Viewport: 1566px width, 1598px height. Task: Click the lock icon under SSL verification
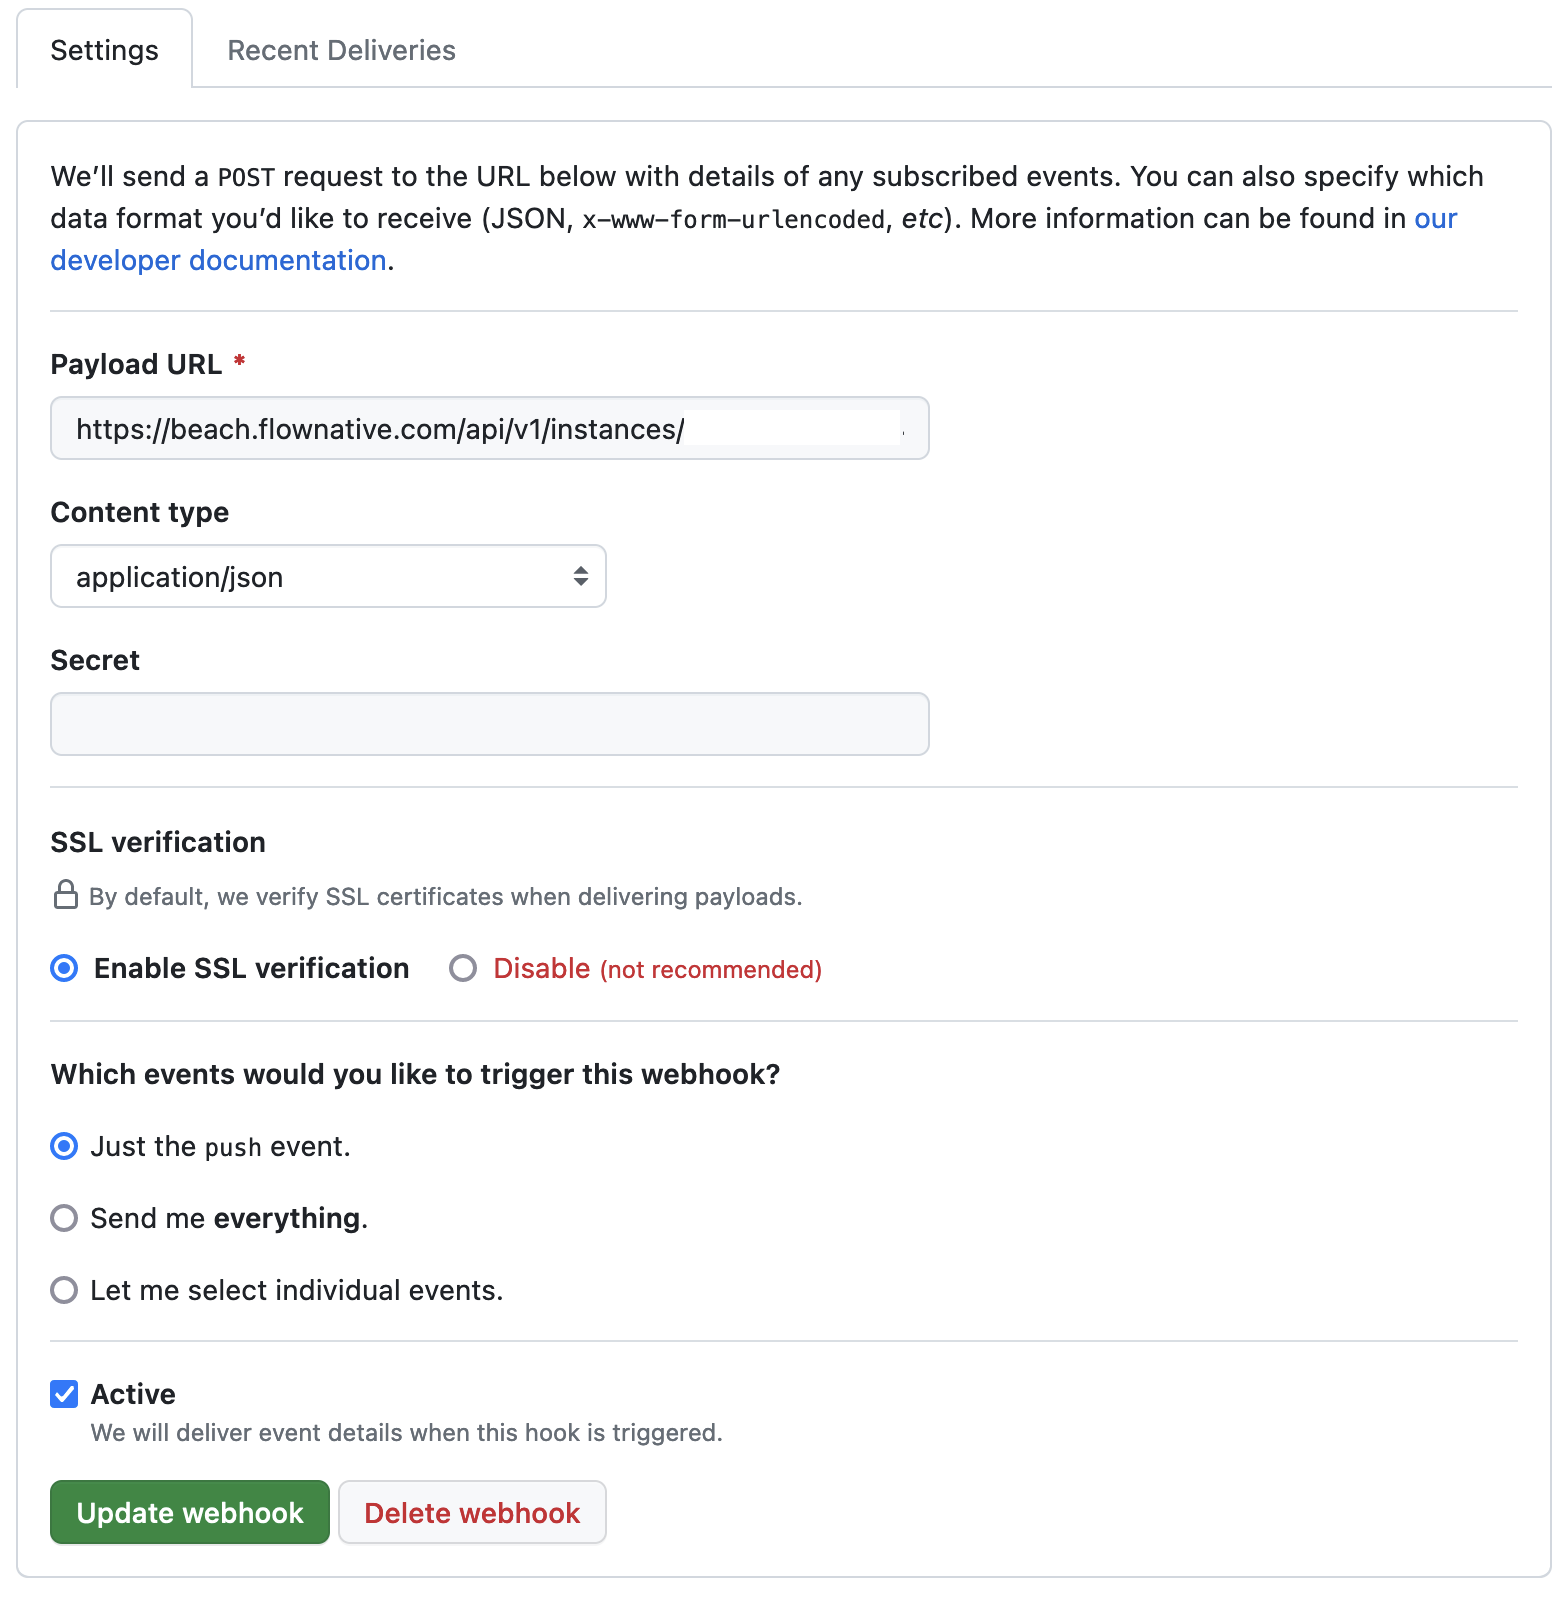pos(66,895)
